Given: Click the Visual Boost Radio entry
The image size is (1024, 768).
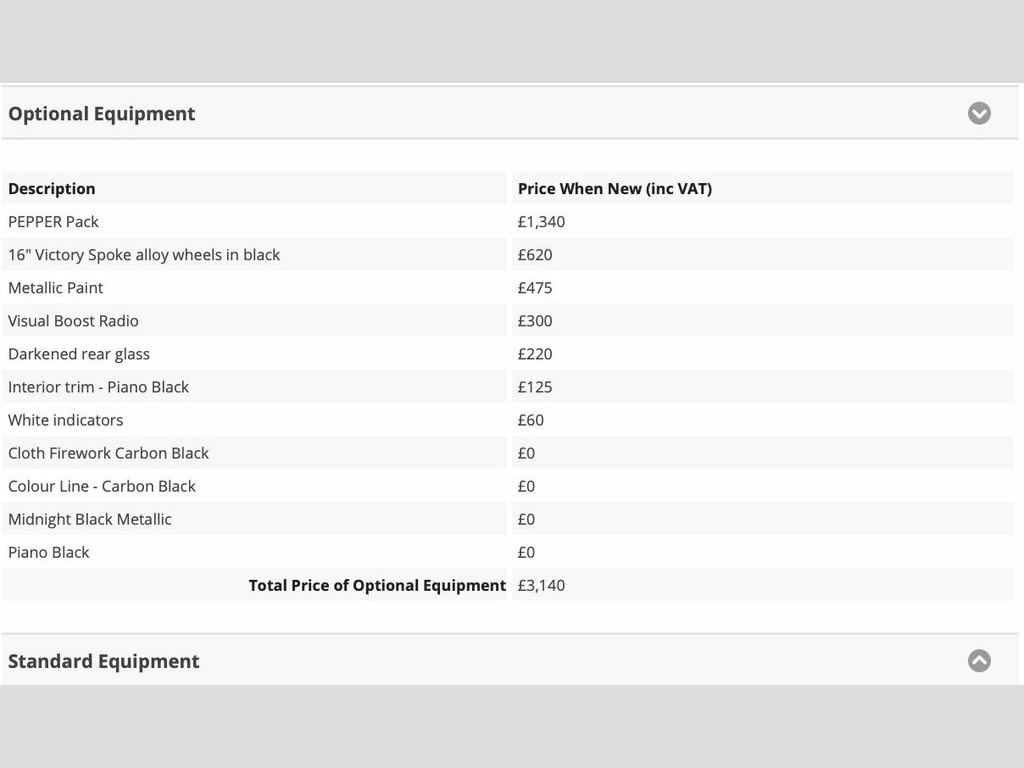Looking at the screenshot, I should (73, 321).
